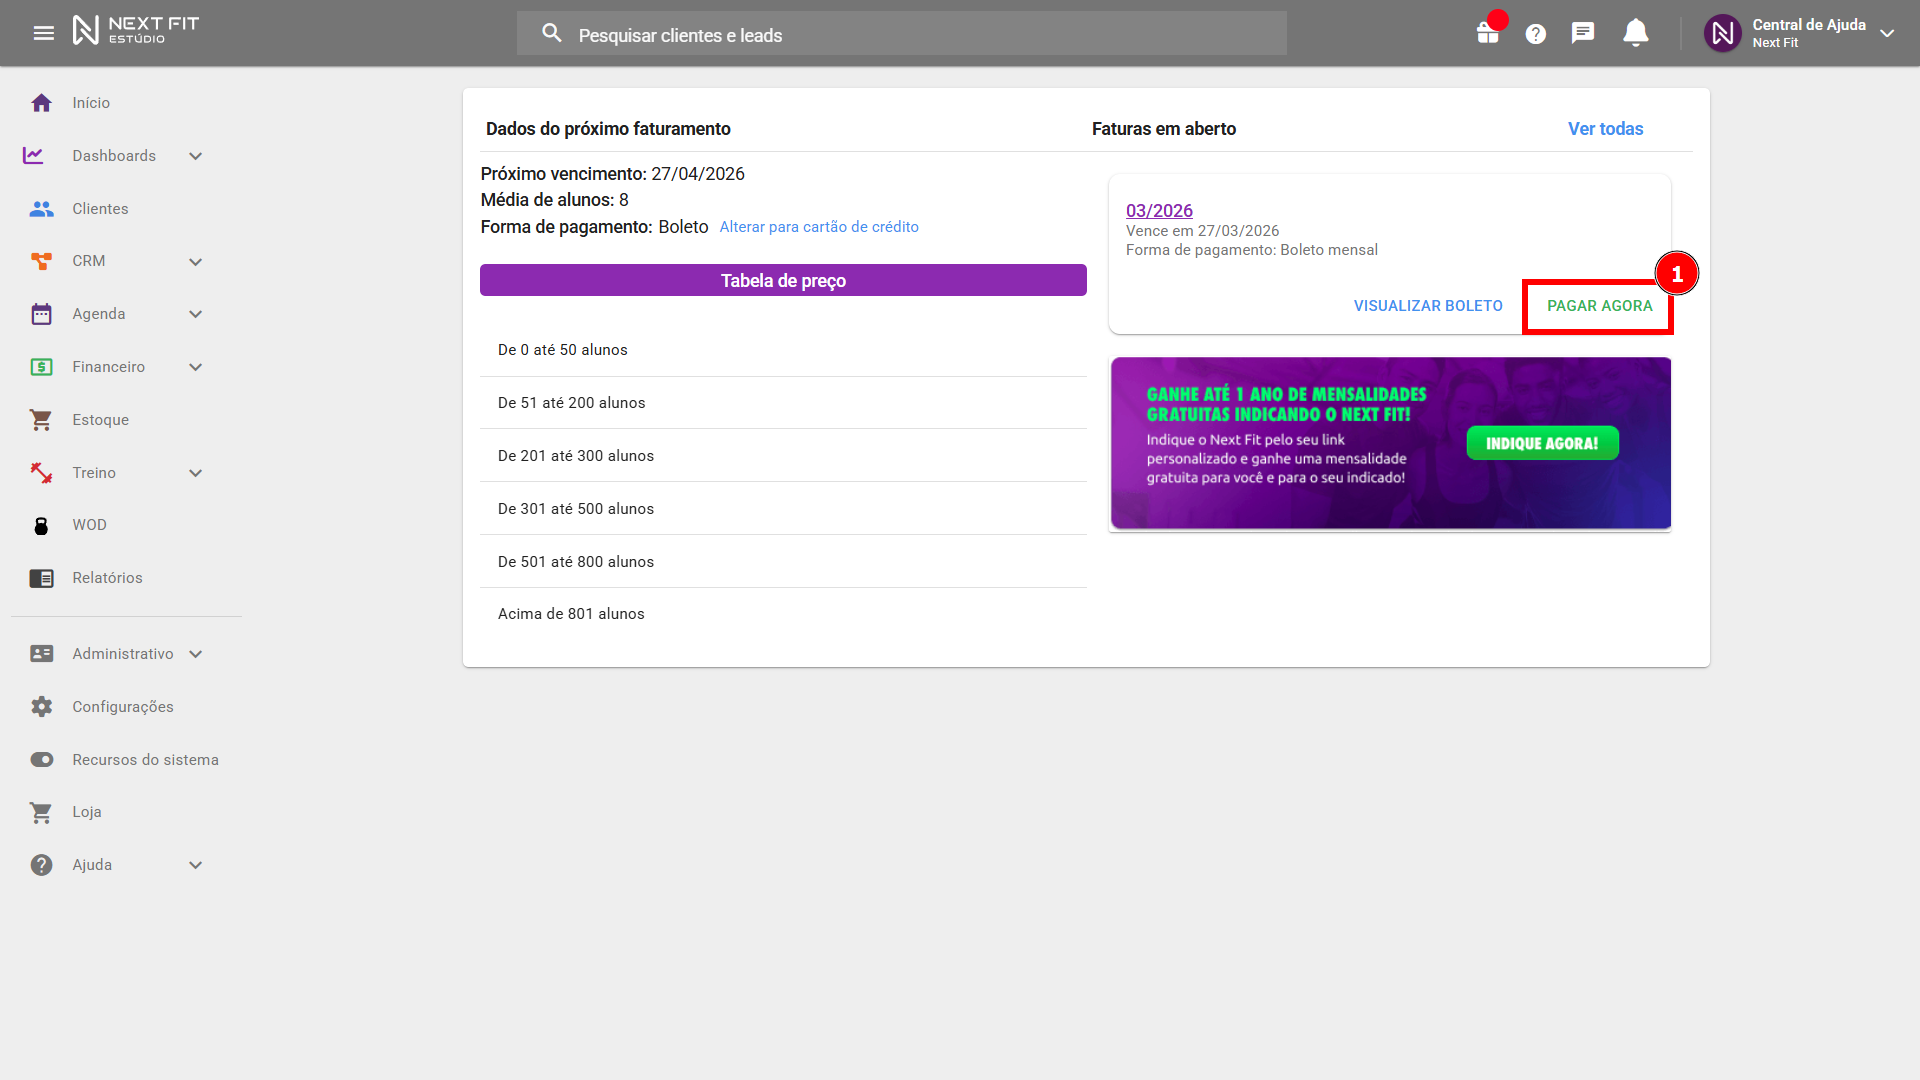Click the WOD kettlebell icon
1920x1080 pixels.
click(41, 525)
